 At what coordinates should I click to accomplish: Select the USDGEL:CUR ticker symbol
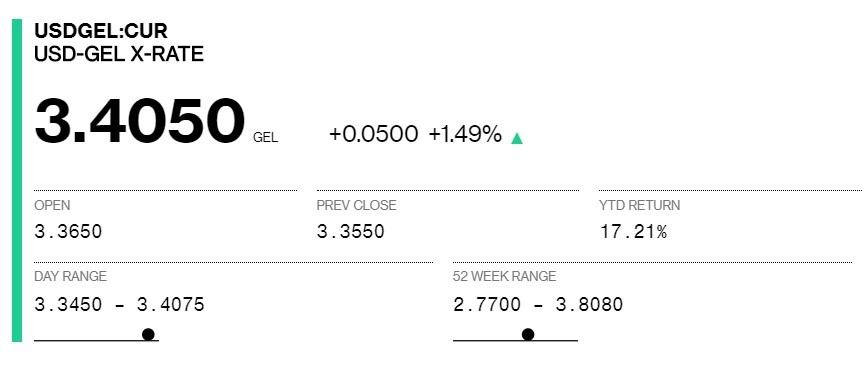(101, 30)
